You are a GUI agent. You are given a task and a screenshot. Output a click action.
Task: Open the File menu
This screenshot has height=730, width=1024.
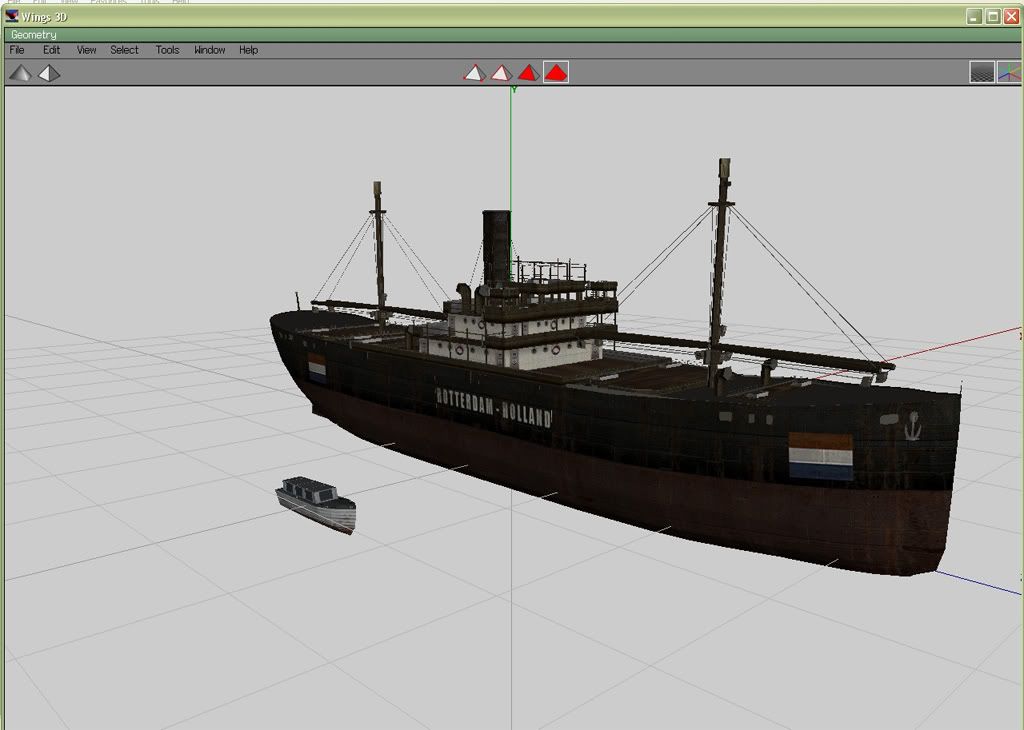click(x=17, y=50)
